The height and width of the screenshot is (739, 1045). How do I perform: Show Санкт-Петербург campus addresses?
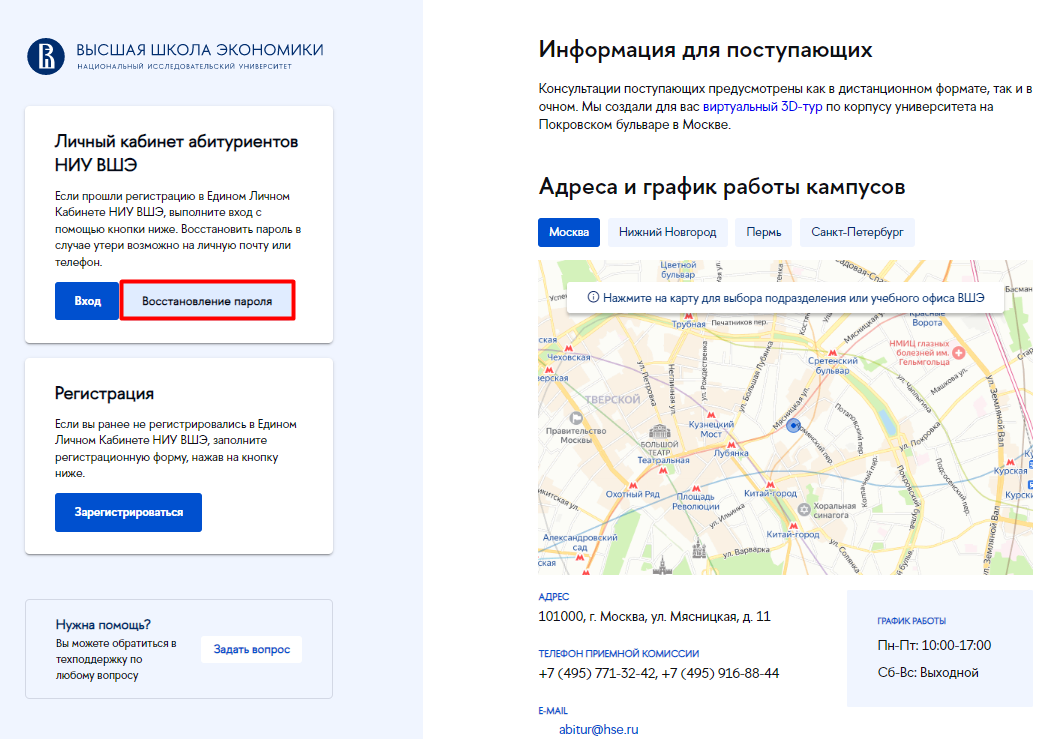pyautogui.click(x=857, y=232)
